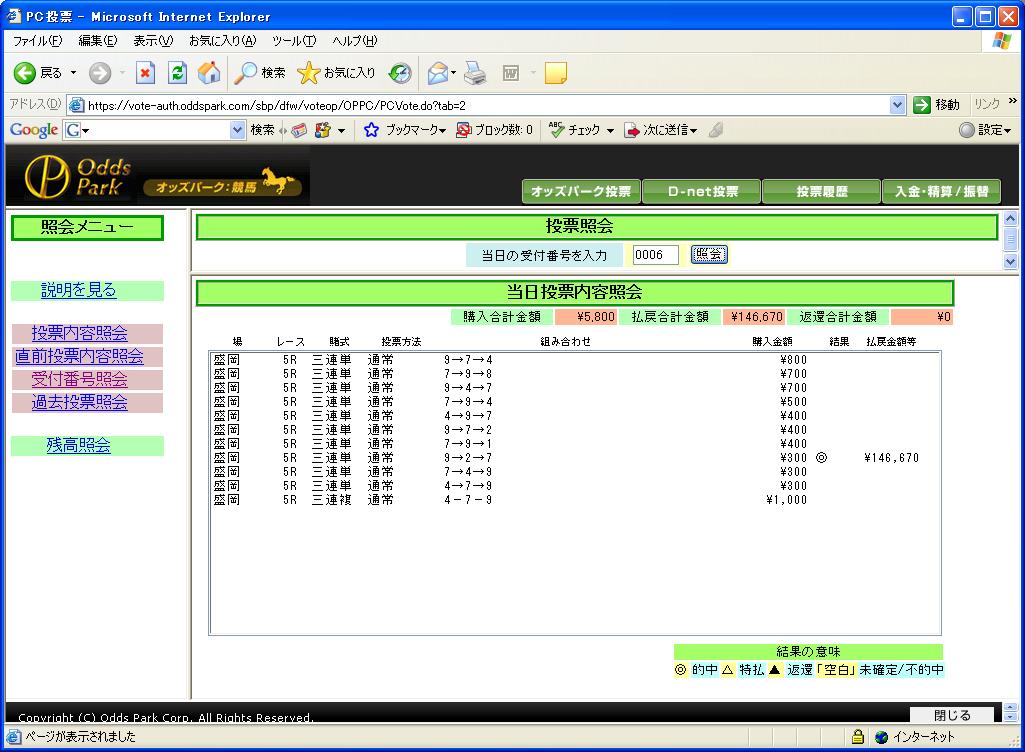
Task: Open the 説明を見る link
Action: coord(78,290)
